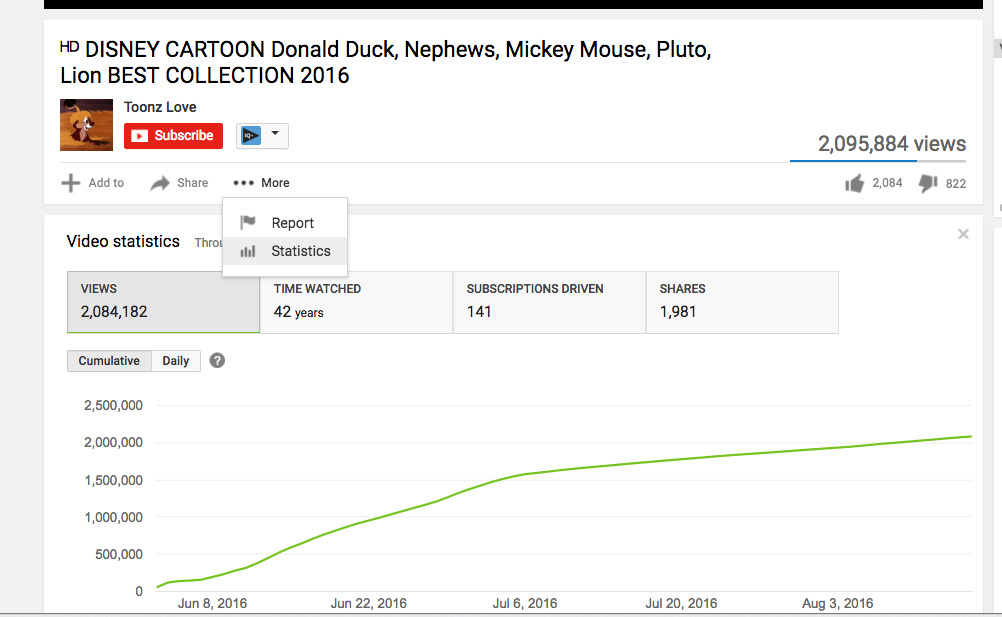Click the three-dot More icon
The width and height of the screenshot is (1002, 617).
243,183
